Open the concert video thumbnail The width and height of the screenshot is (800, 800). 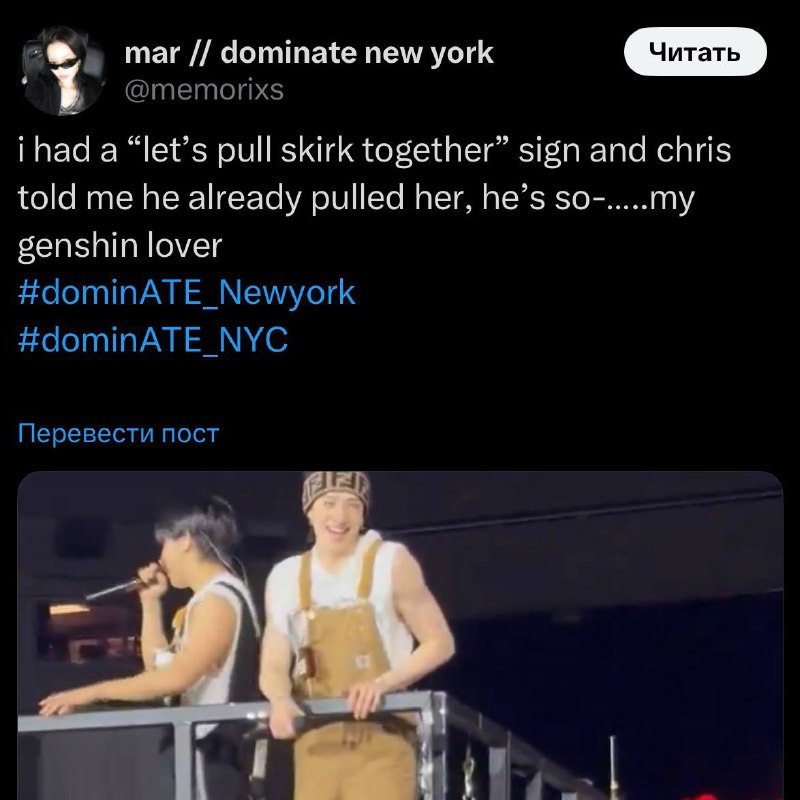click(x=400, y=635)
